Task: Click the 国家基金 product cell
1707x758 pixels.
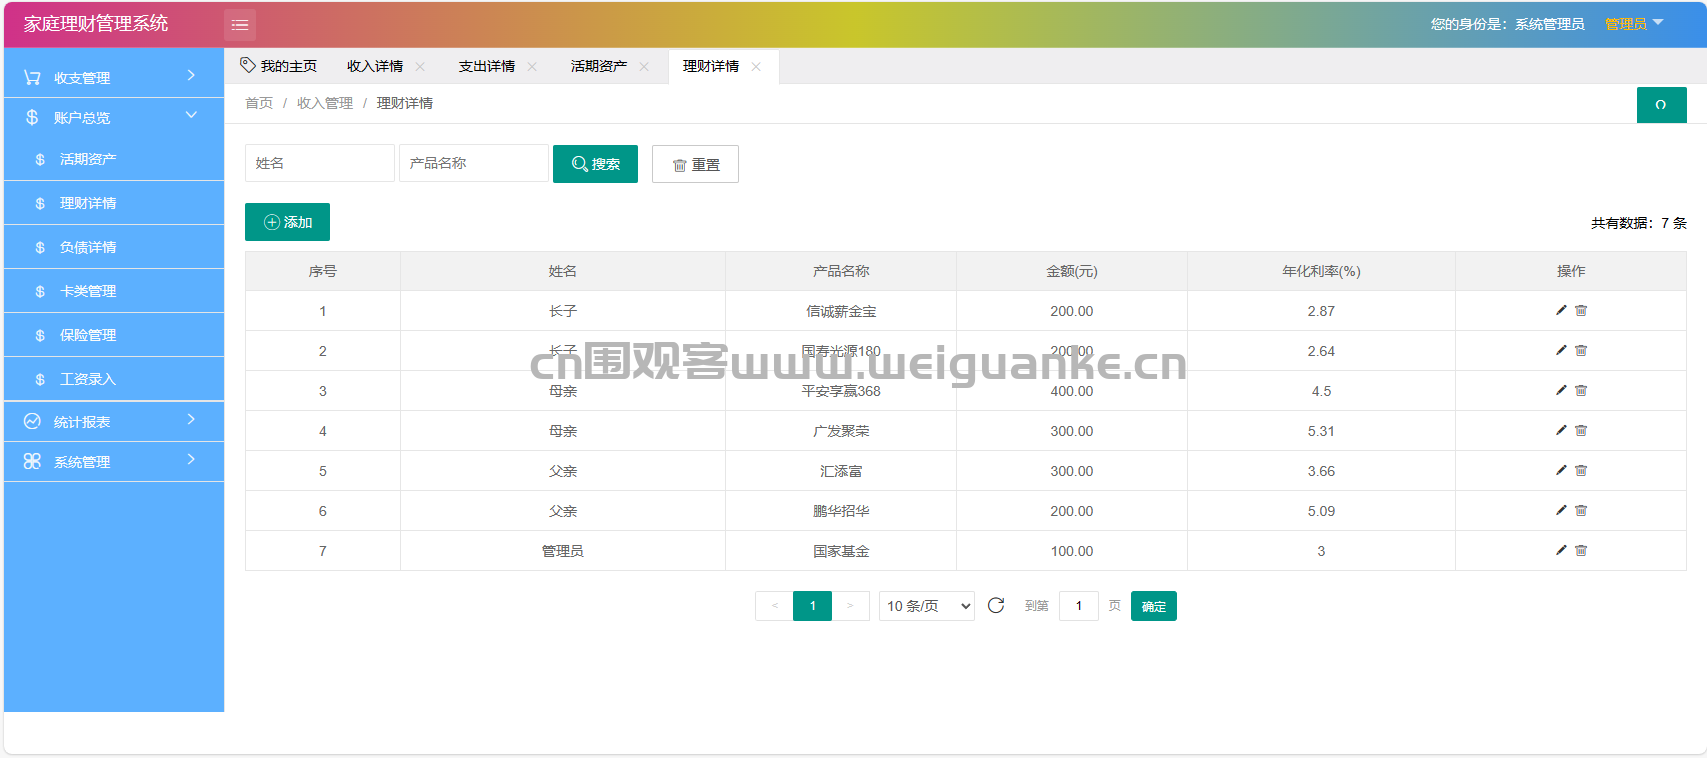Action: (x=841, y=551)
